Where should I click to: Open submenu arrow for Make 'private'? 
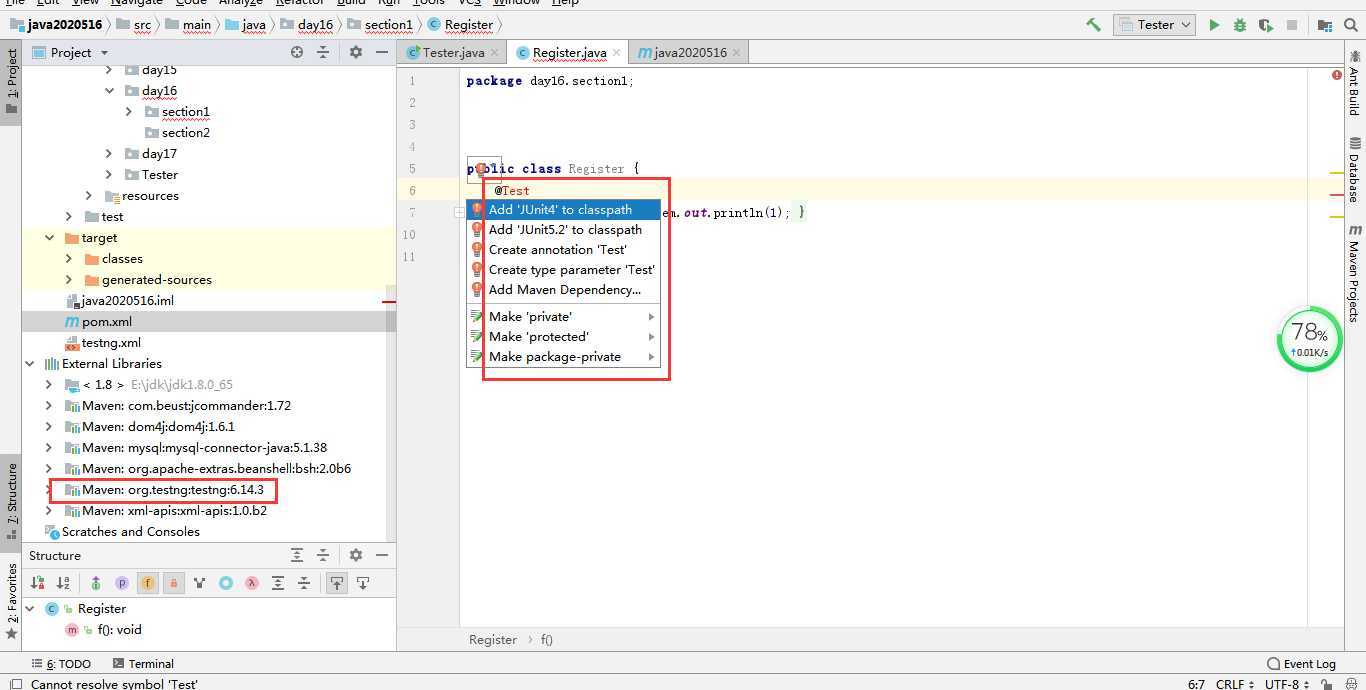click(x=651, y=317)
